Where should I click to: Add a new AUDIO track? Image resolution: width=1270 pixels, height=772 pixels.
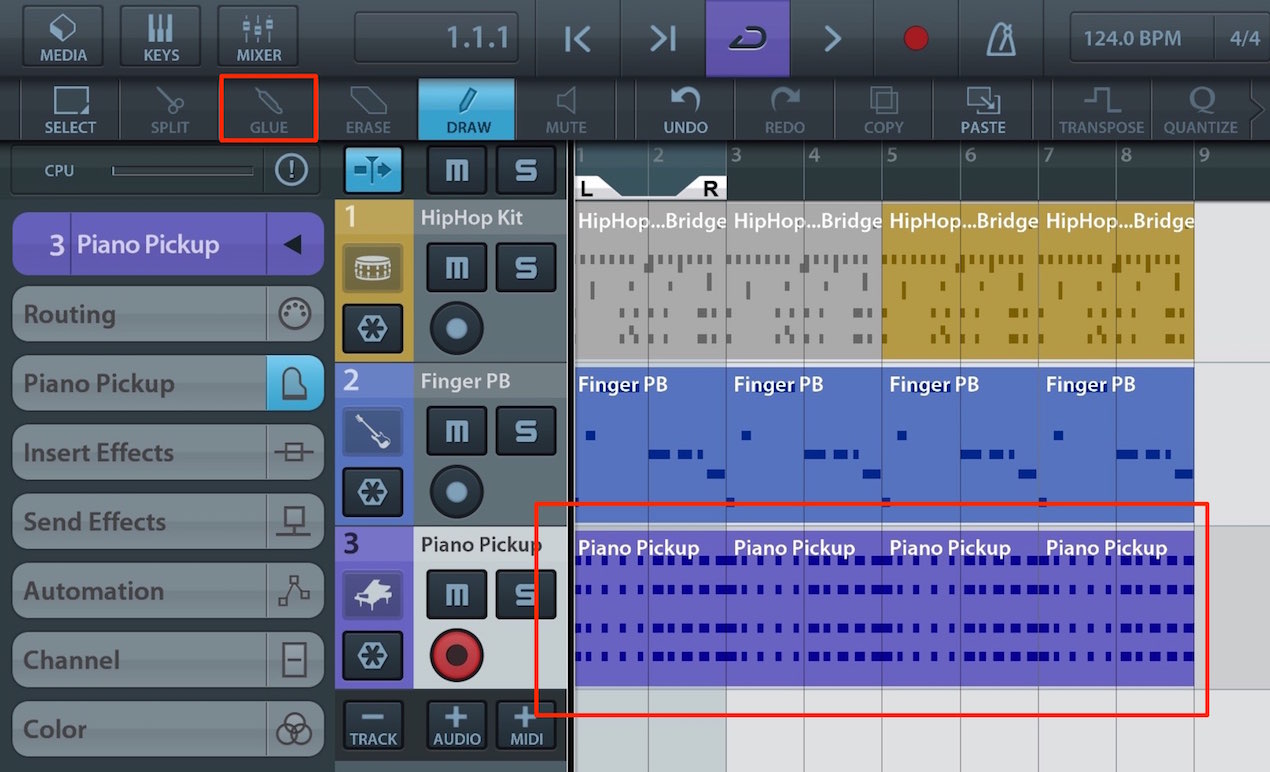point(456,726)
